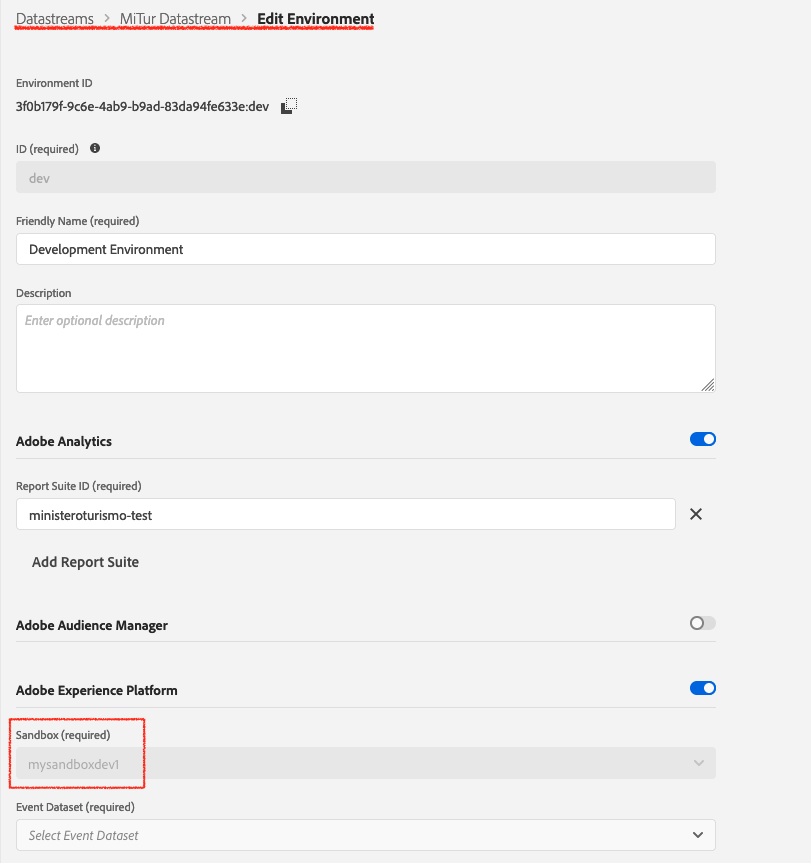811x863 pixels.
Task: Disable the Adobe Analytics toggle
Action: point(702,439)
